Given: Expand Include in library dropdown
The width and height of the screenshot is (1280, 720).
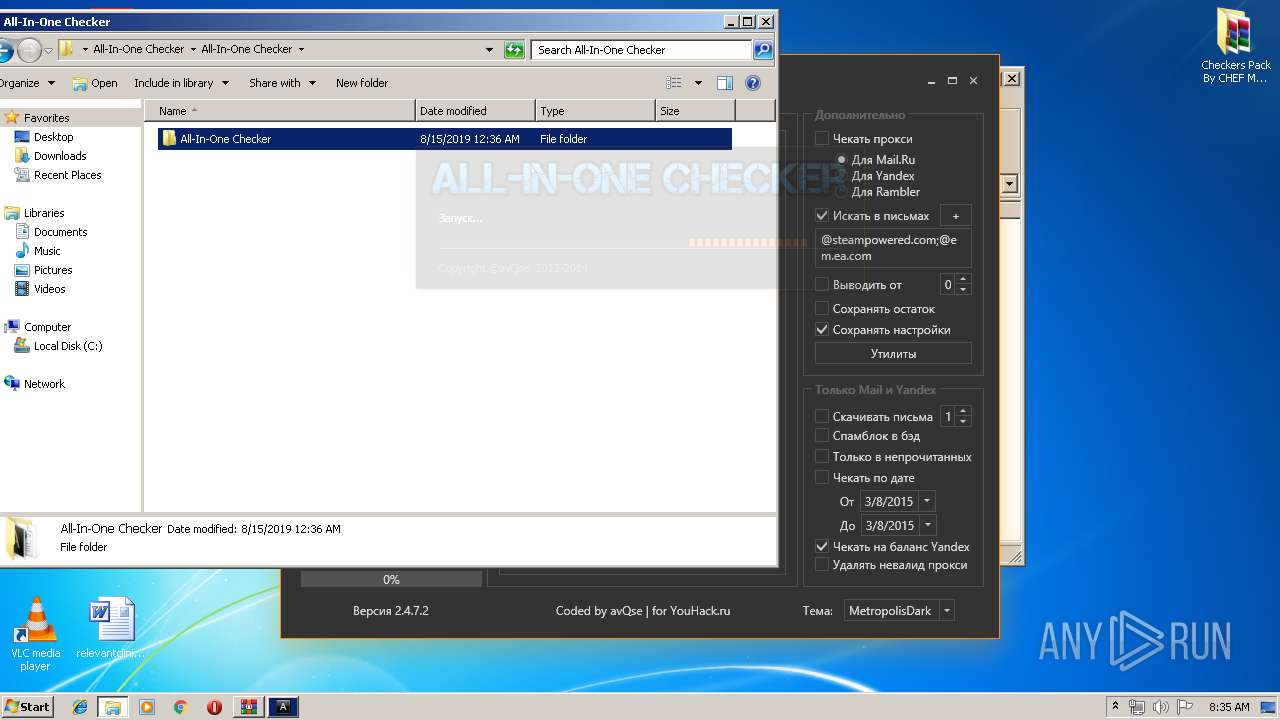Looking at the screenshot, I should coord(181,83).
